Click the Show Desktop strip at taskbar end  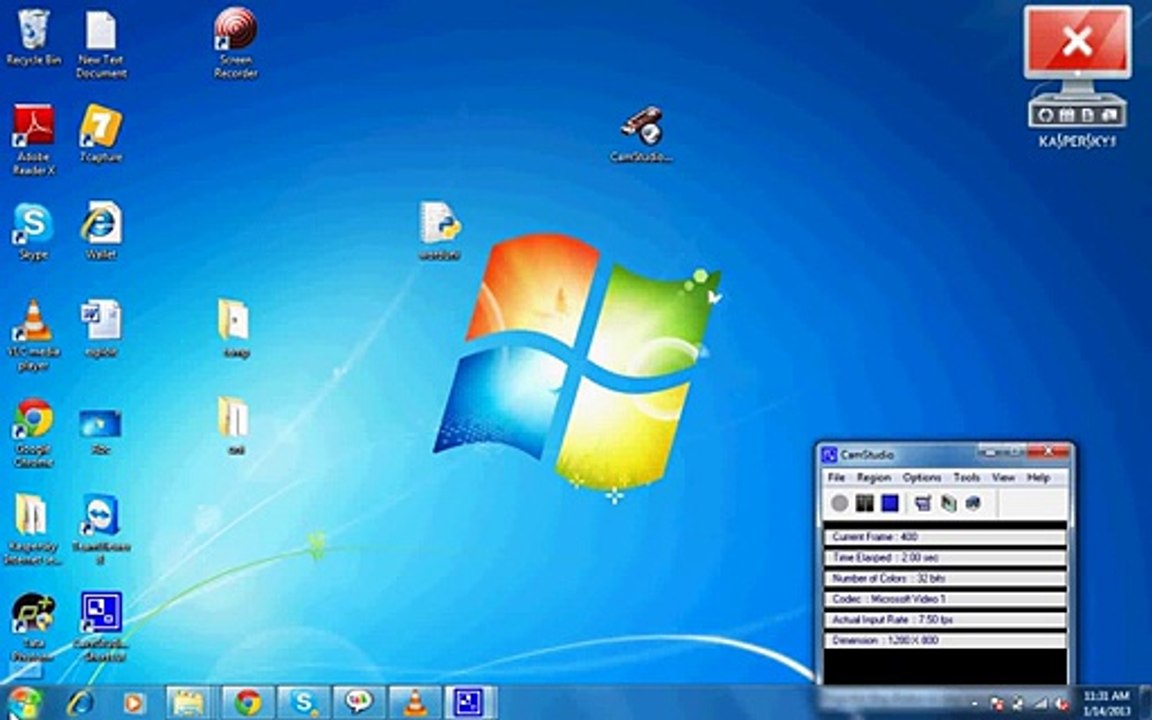tap(1146, 703)
